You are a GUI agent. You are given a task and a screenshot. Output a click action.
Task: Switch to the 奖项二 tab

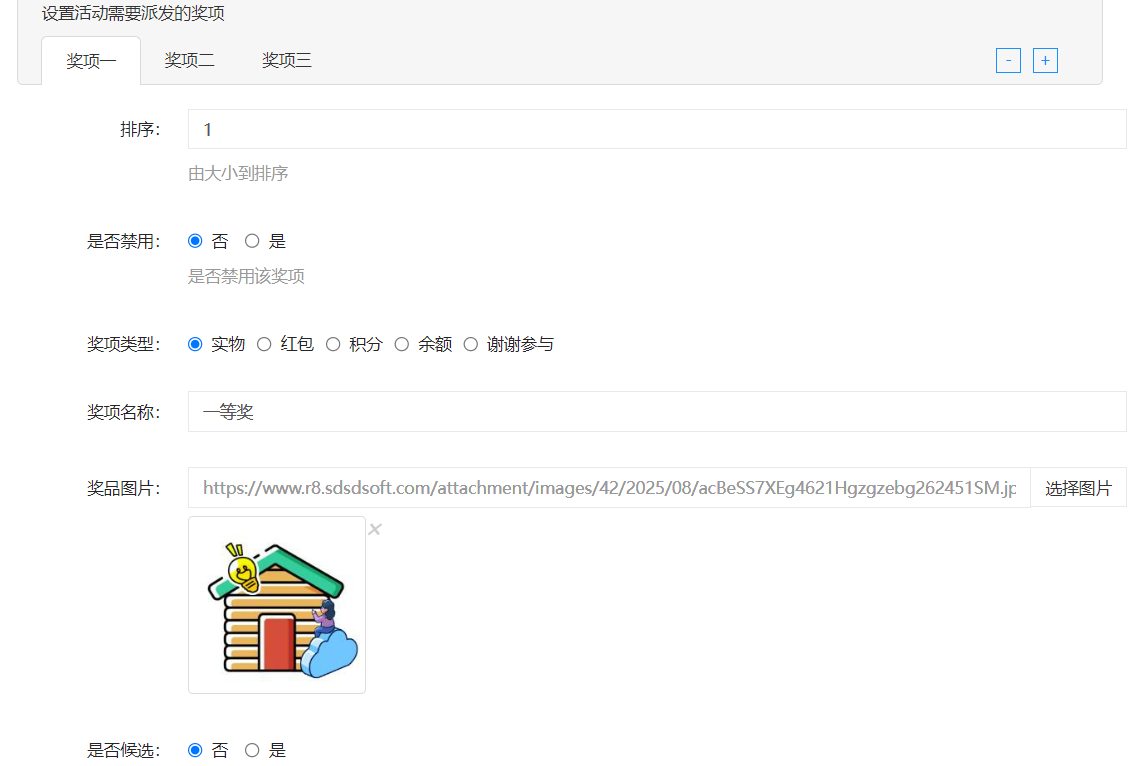coord(189,60)
